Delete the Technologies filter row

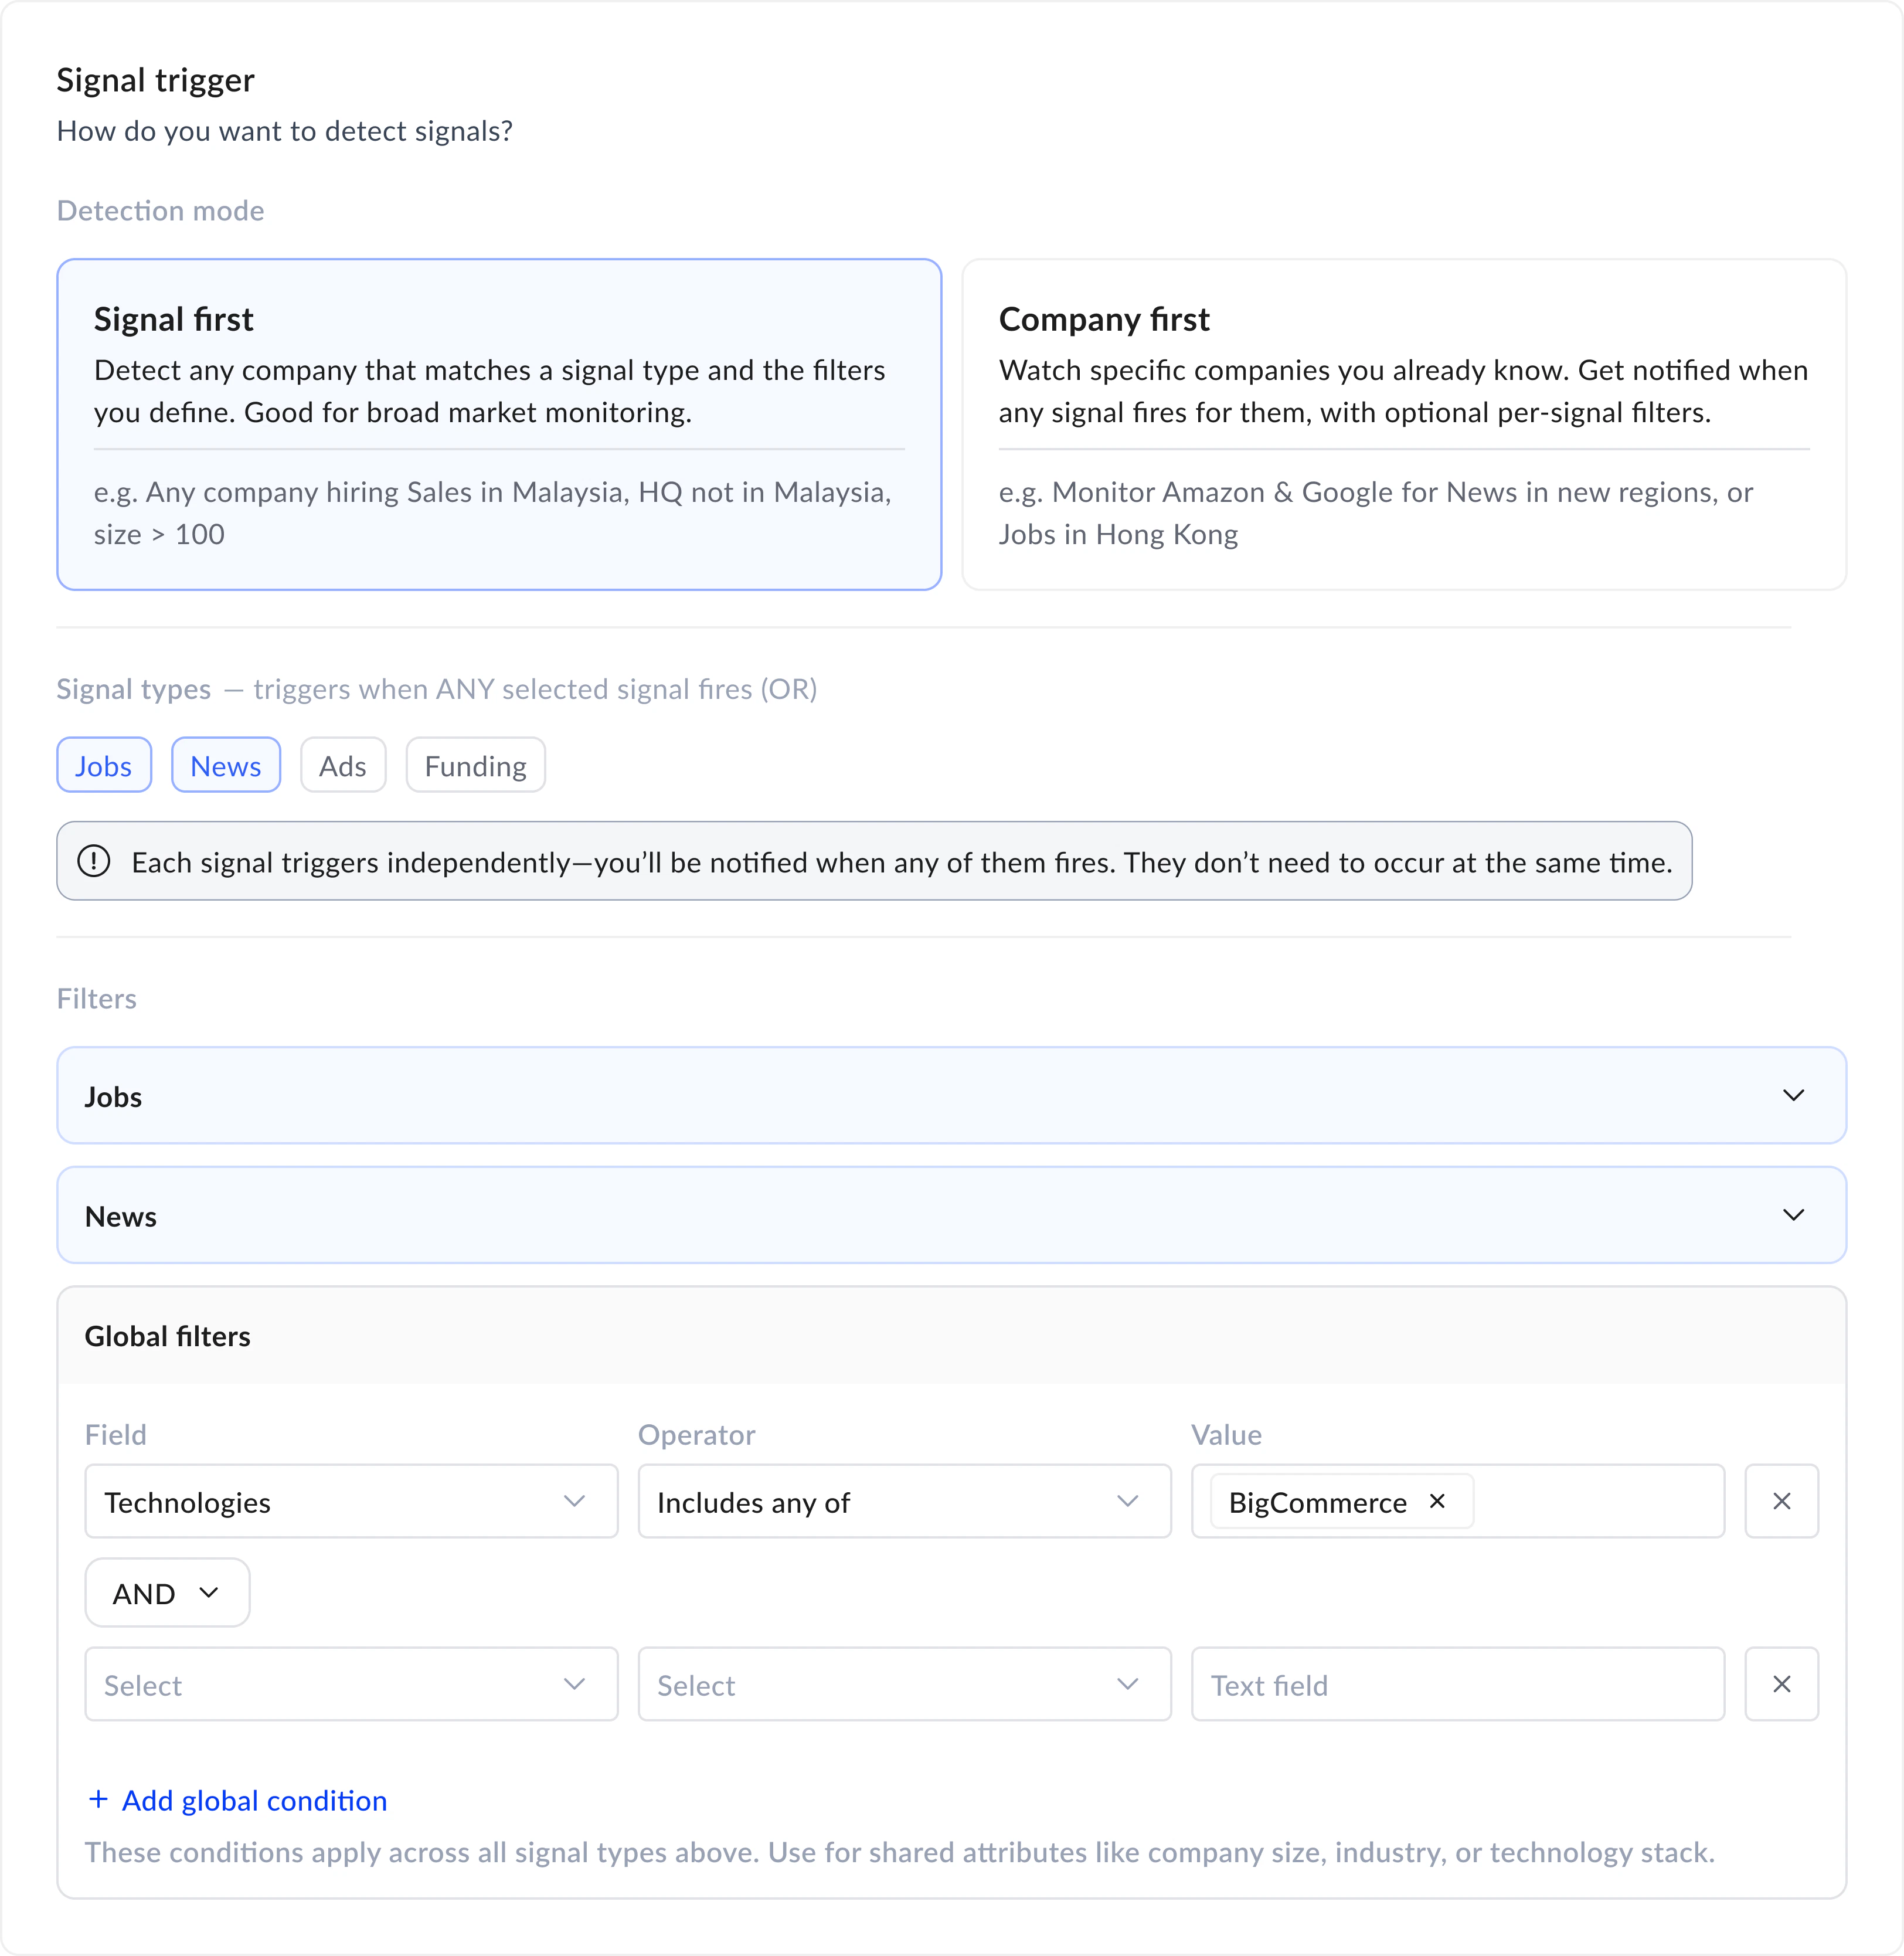tap(1781, 1501)
